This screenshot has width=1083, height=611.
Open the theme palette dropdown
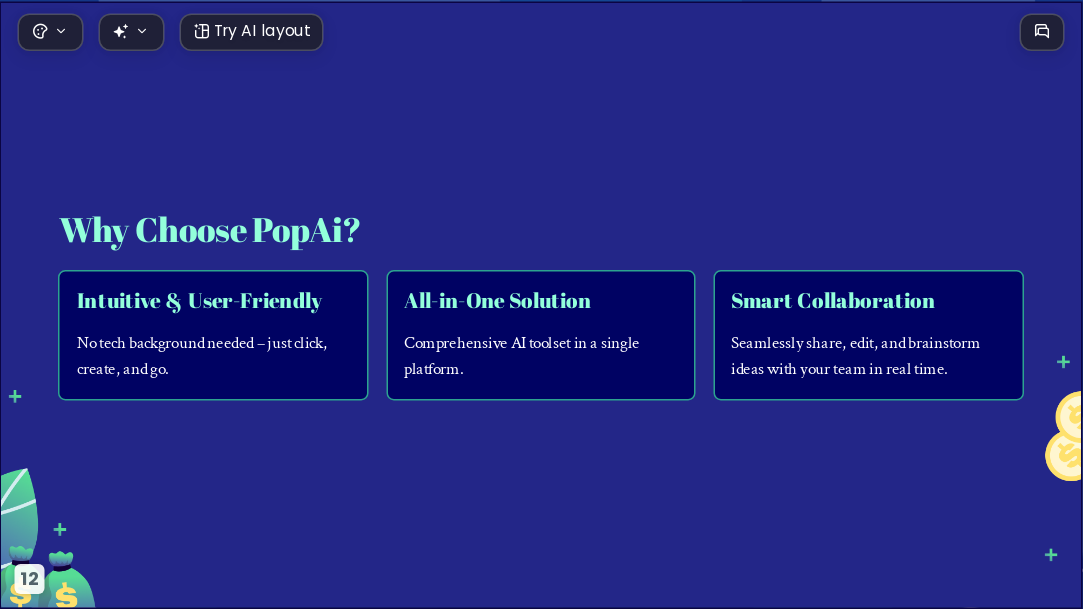point(50,32)
